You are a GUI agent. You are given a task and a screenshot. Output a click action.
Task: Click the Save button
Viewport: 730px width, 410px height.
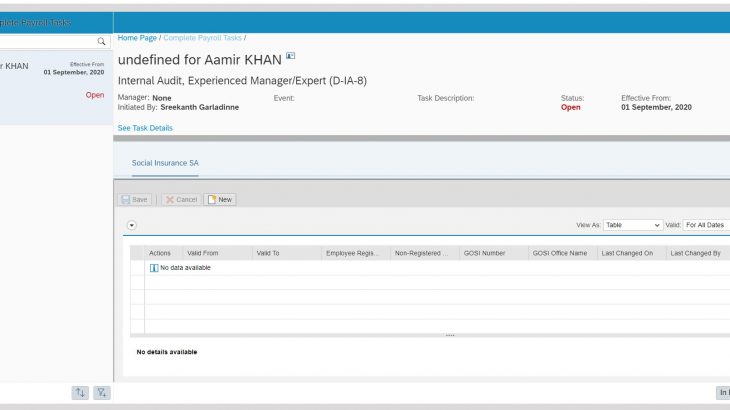point(135,200)
